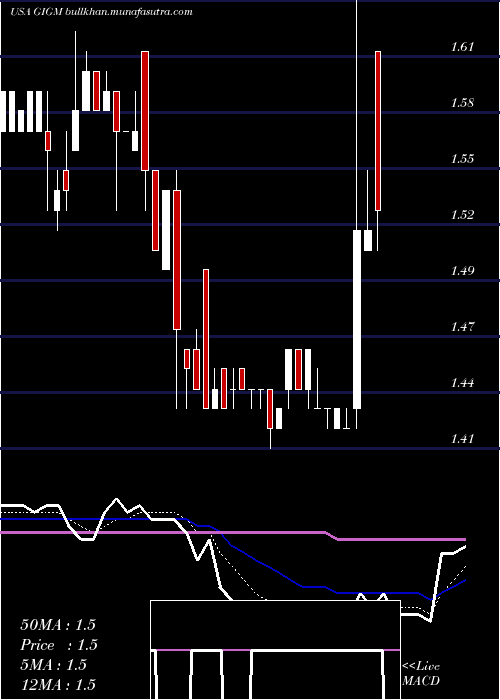This screenshot has height=700, width=500.
Task: Click the pink moving average line
Action: pos(232,533)
